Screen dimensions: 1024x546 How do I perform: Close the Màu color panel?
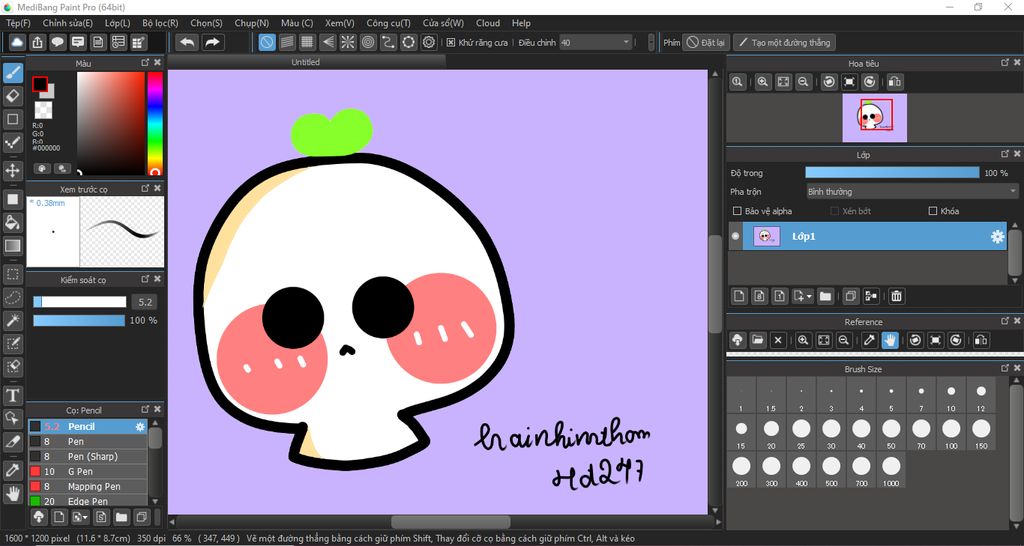[x=157, y=63]
